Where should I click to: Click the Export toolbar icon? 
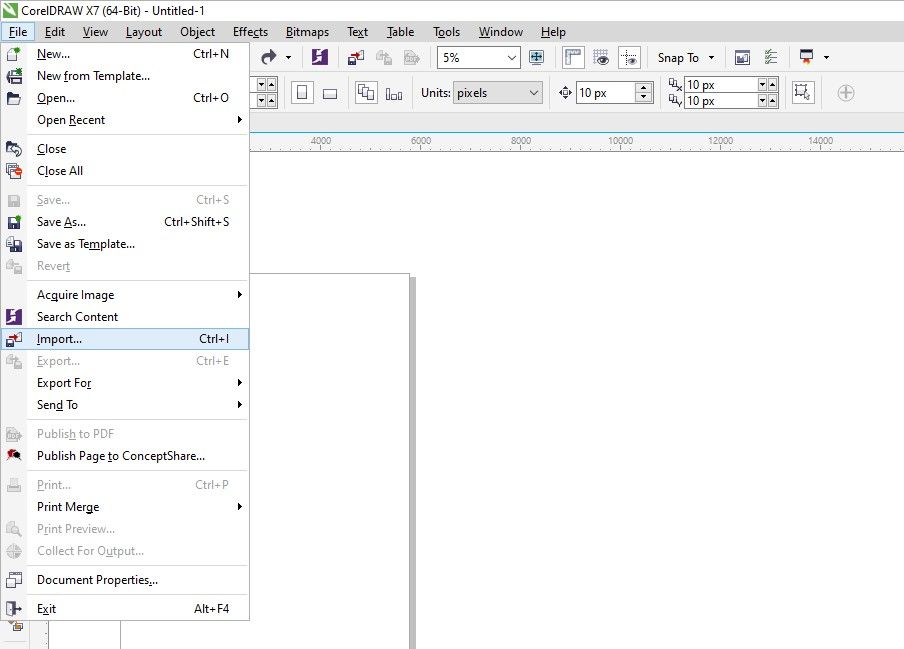pyautogui.click(x=384, y=57)
